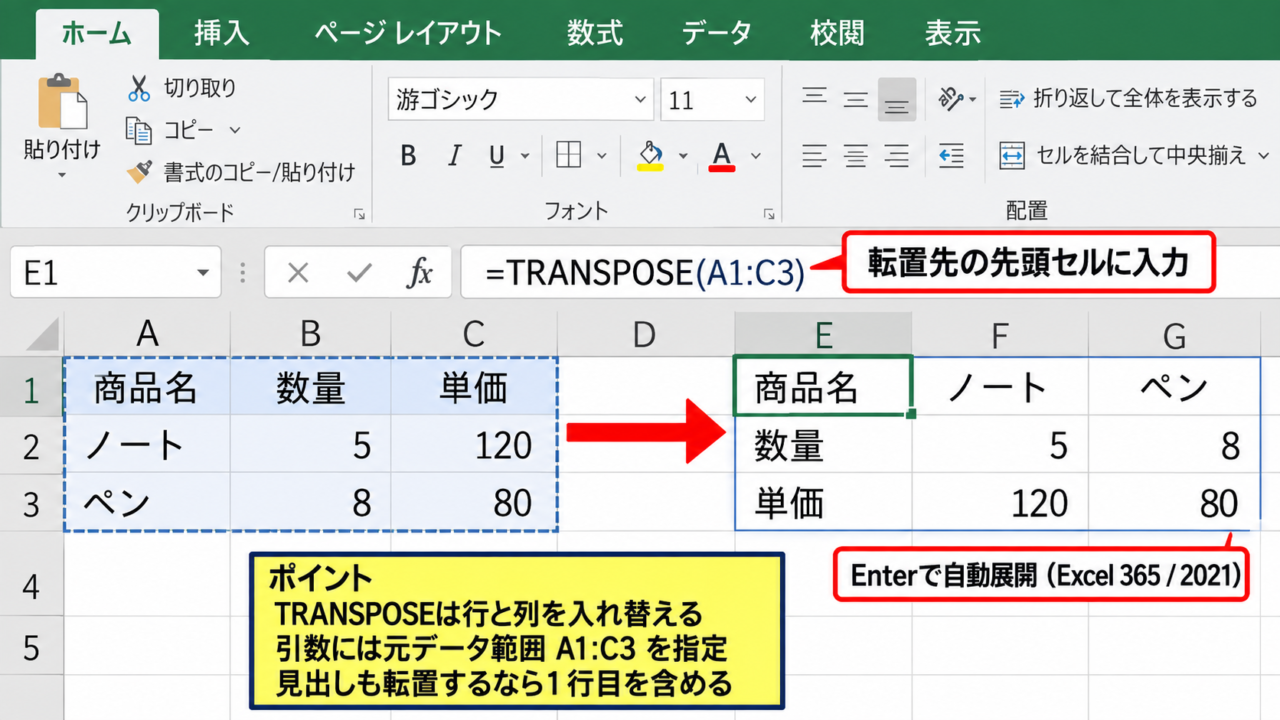The height and width of the screenshot is (720, 1280).
Task: Open the Name Box dropdown arrow
Action: (203, 273)
